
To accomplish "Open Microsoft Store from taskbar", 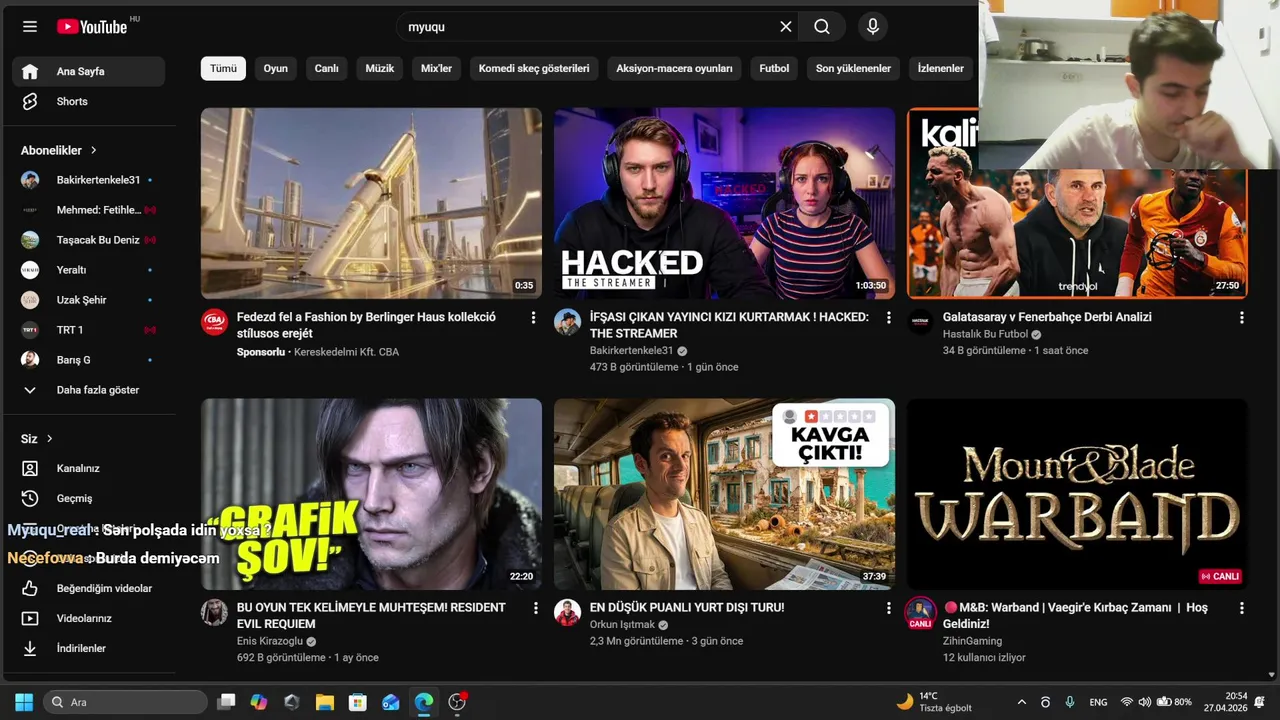I will pyautogui.click(x=358, y=702).
